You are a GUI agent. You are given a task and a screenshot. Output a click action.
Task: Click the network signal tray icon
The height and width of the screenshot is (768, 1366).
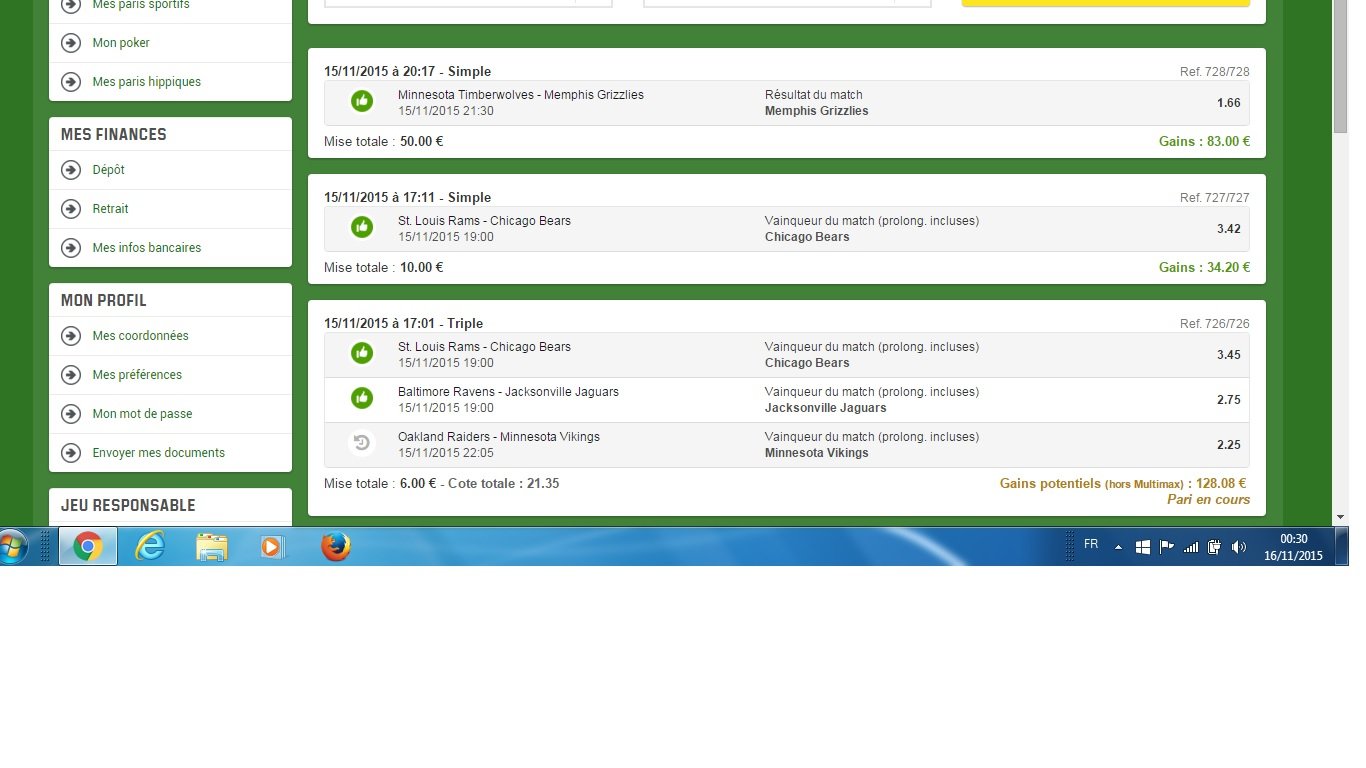[x=1191, y=547]
